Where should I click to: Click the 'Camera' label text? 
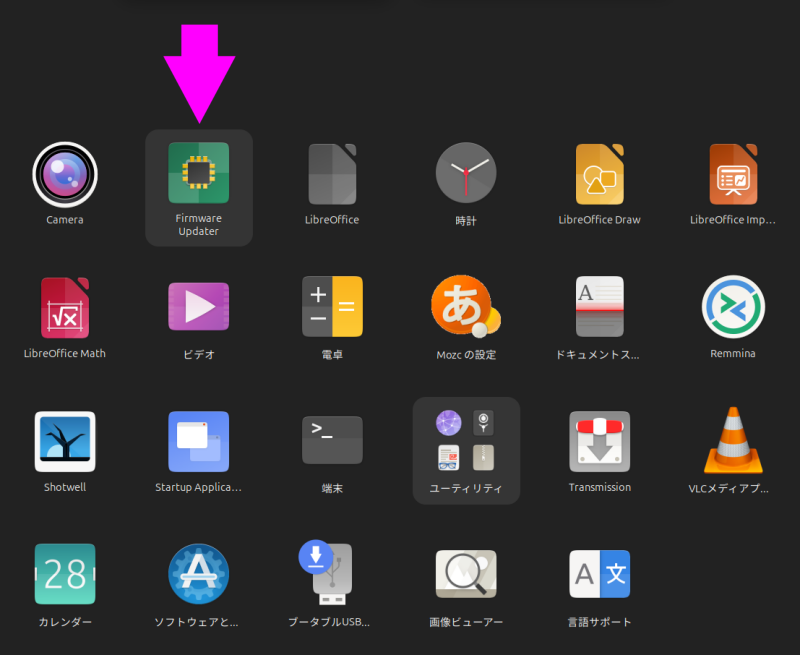[65, 220]
